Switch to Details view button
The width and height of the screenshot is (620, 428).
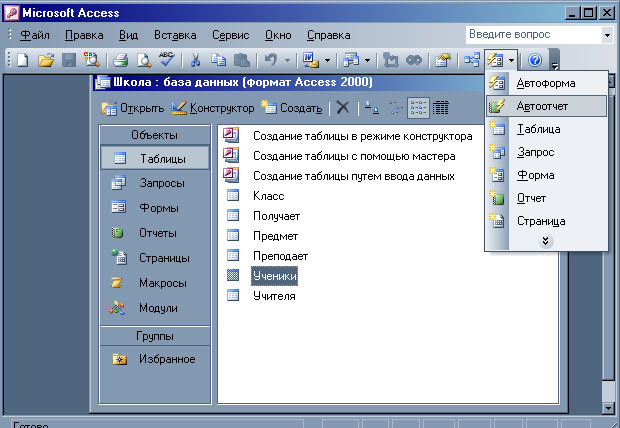pyautogui.click(x=440, y=108)
